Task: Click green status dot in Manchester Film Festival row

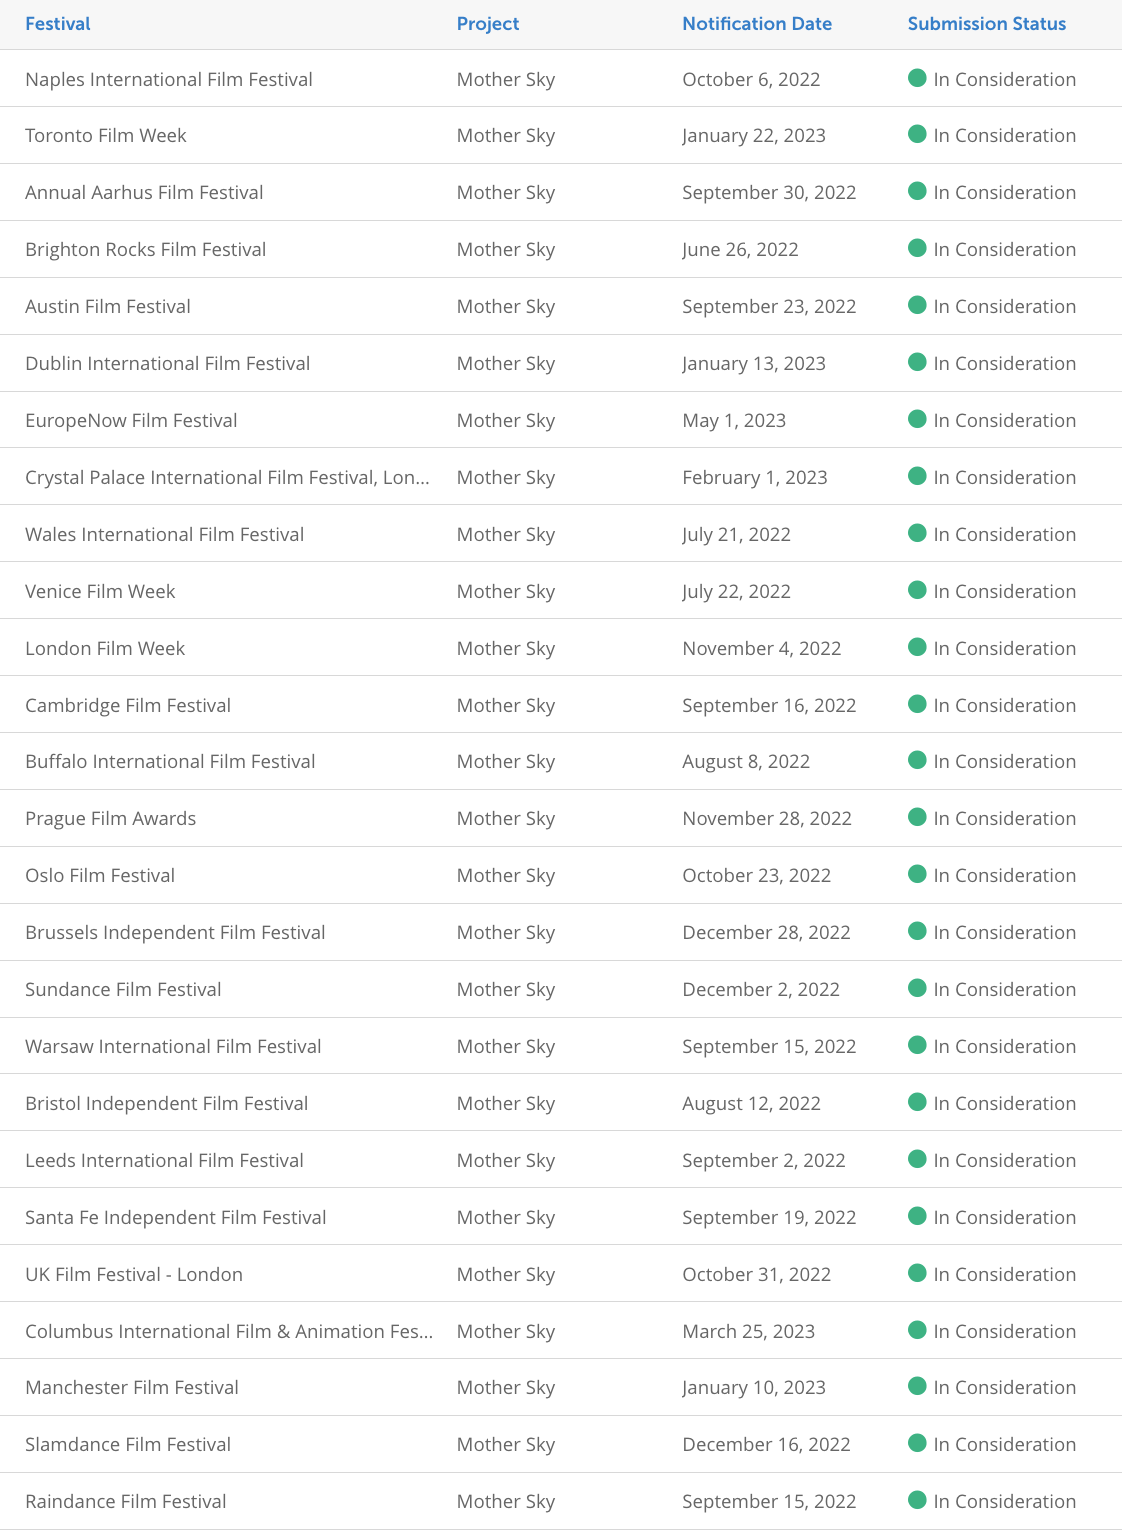Action: coord(917,1386)
